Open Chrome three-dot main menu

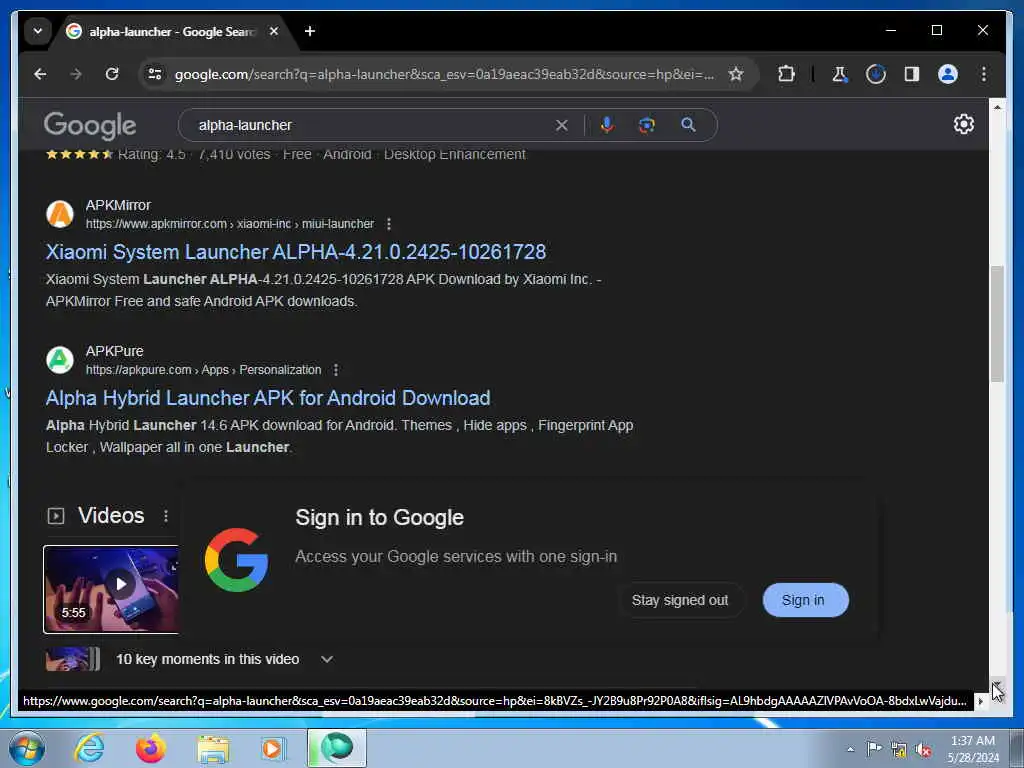[984, 74]
